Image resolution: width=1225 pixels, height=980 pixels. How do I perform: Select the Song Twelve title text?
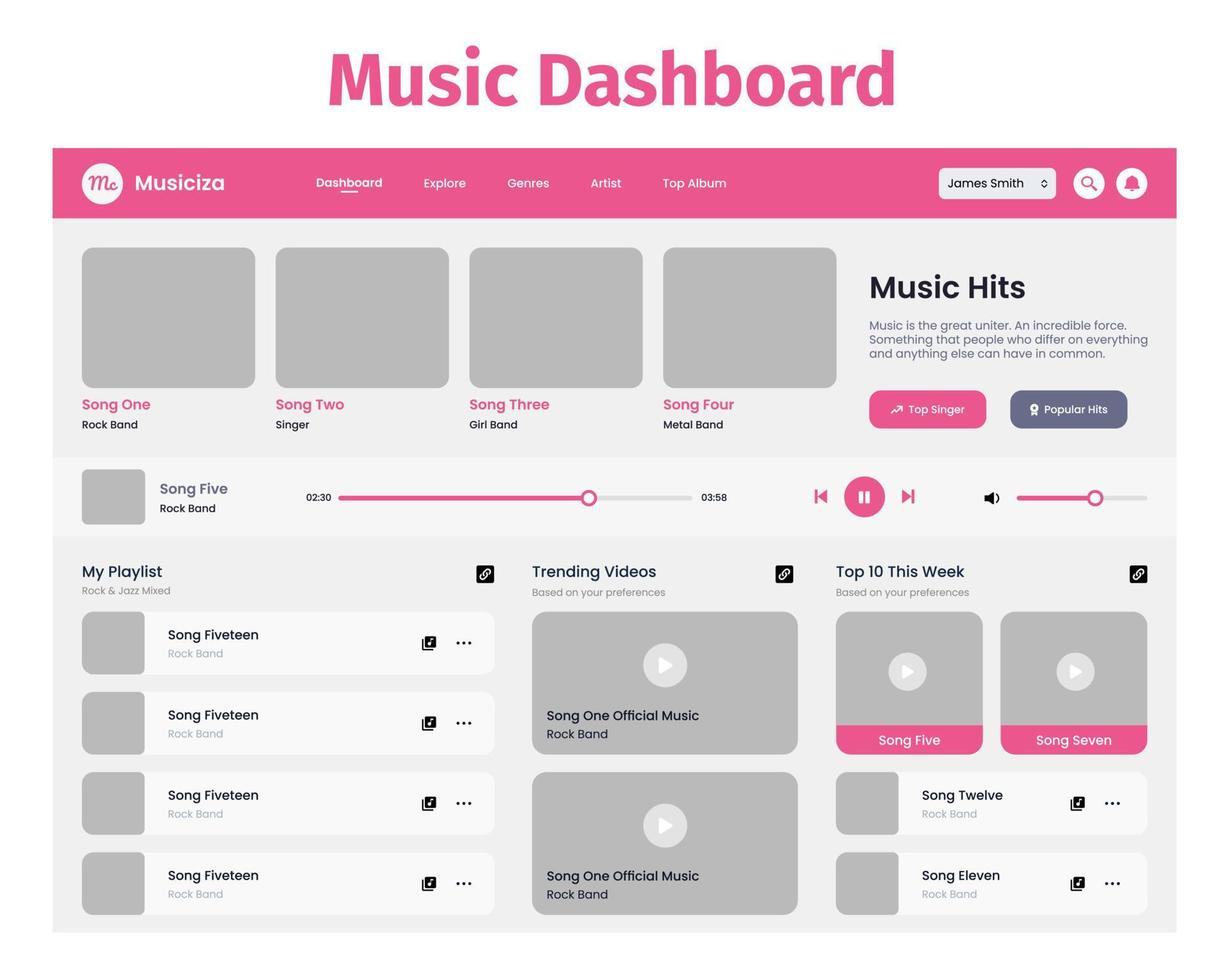[962, 796]
